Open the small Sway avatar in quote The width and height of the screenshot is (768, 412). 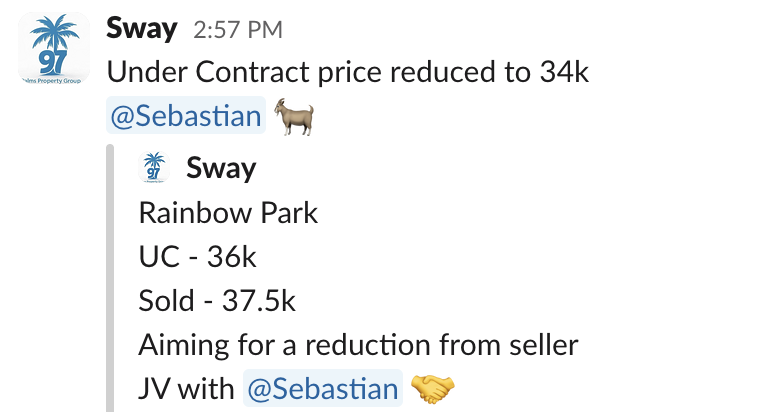[154, 168]
